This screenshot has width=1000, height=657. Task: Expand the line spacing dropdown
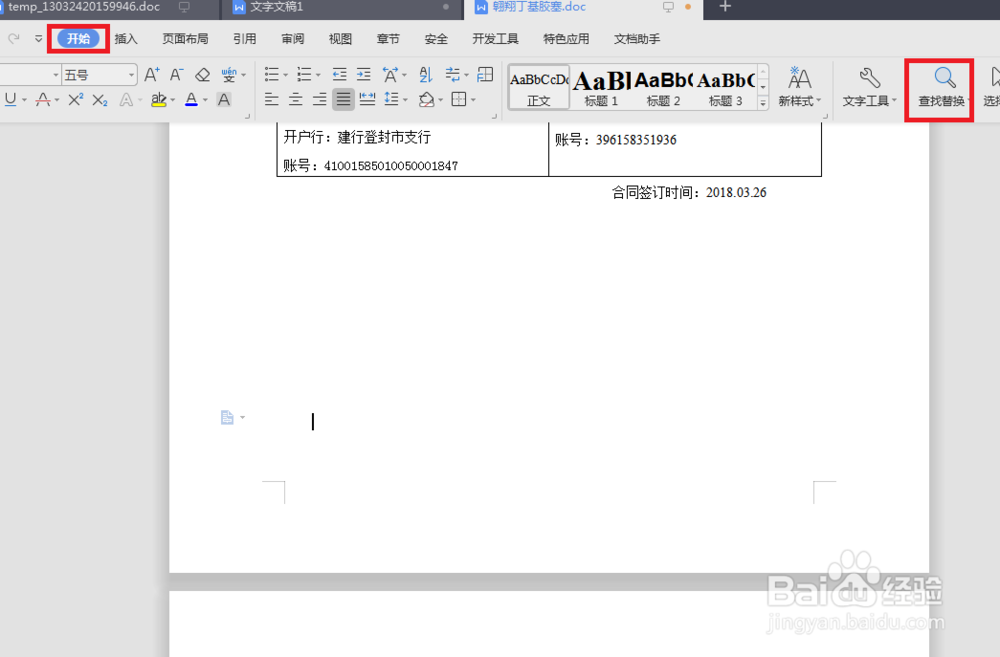pos(406,99)
